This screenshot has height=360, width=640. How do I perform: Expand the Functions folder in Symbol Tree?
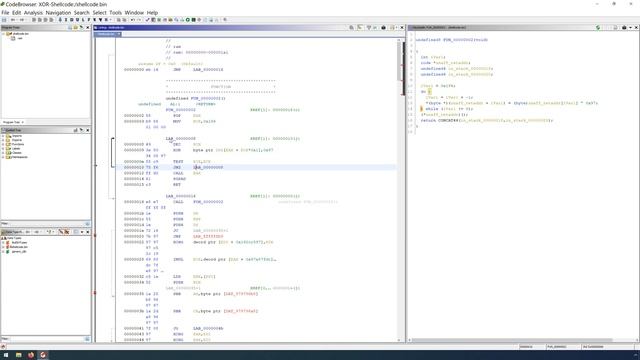(x=3, y=144)
